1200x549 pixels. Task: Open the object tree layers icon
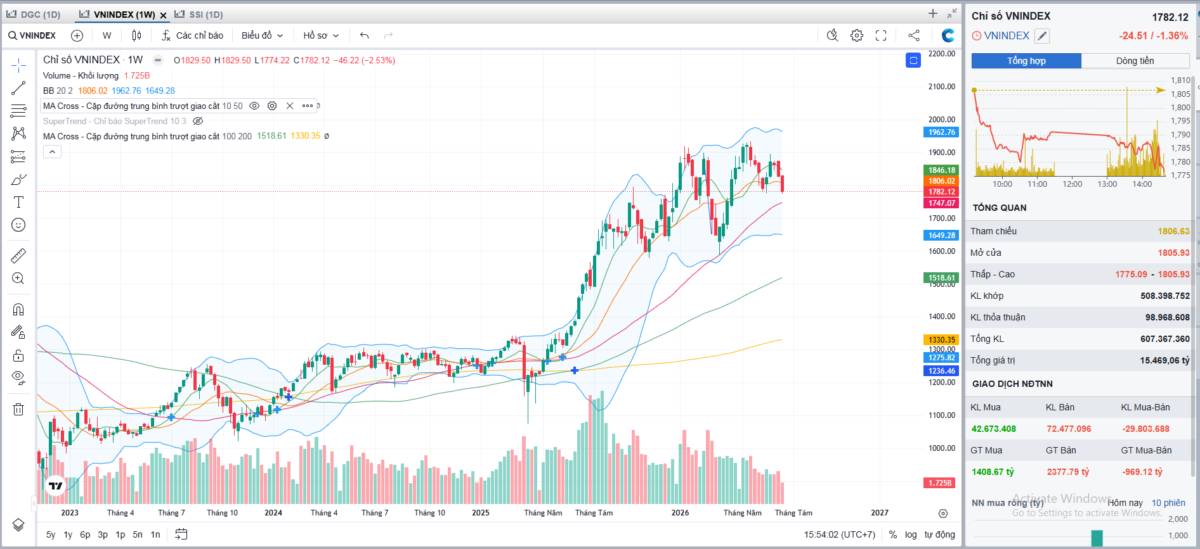tap(18, 524)
